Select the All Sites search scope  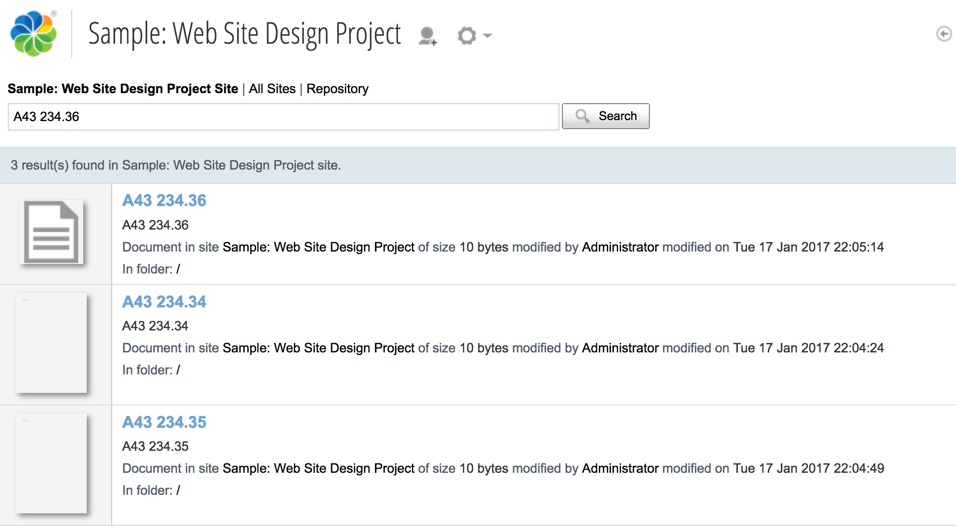click(x=272, y=89)
